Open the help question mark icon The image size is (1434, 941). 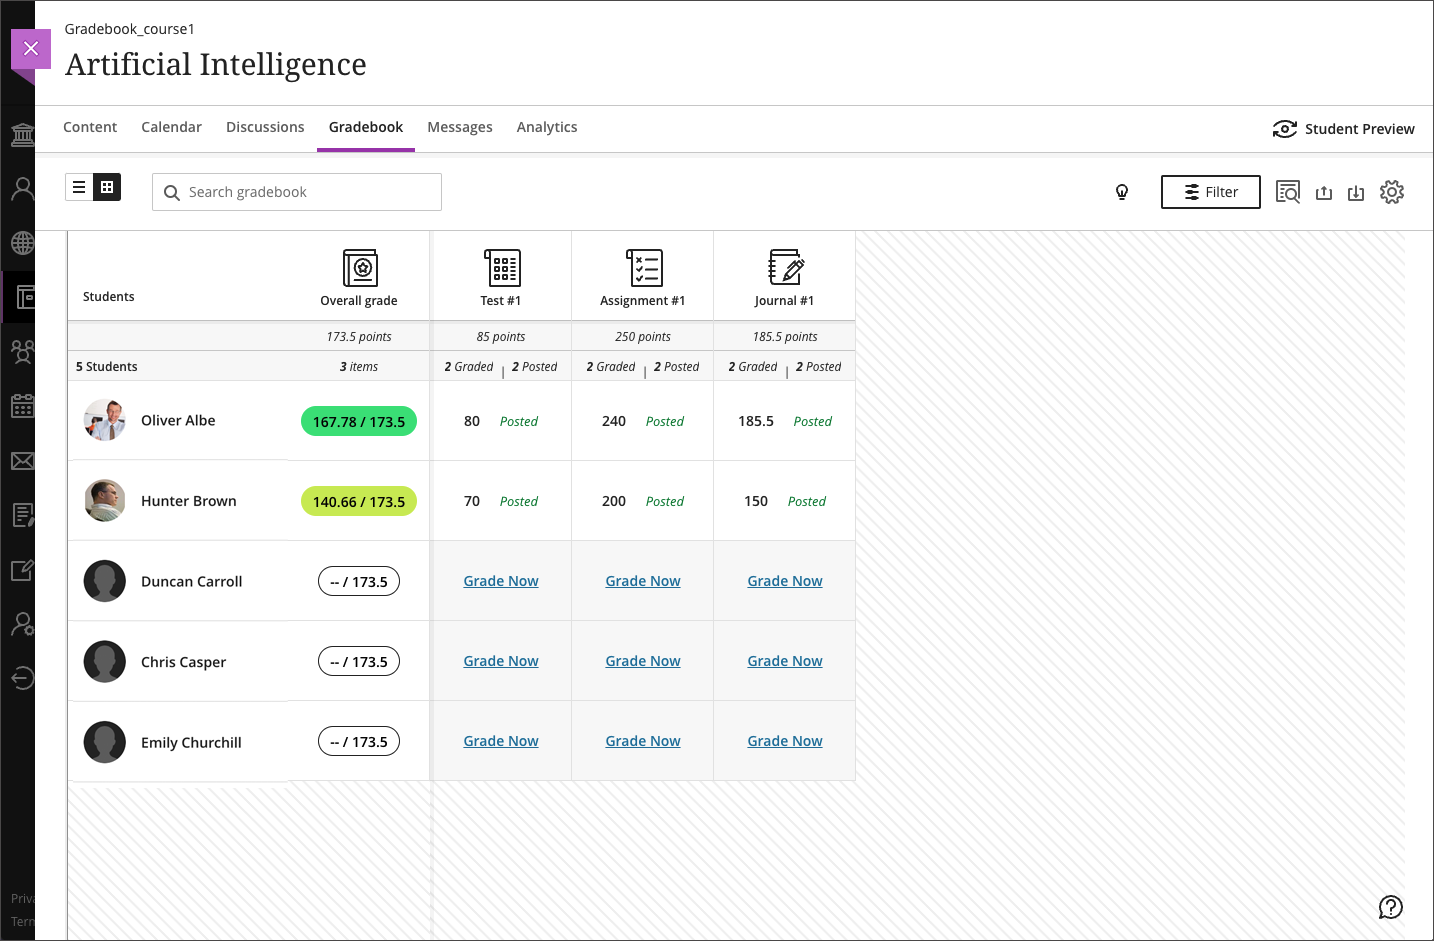point(1390,907)
